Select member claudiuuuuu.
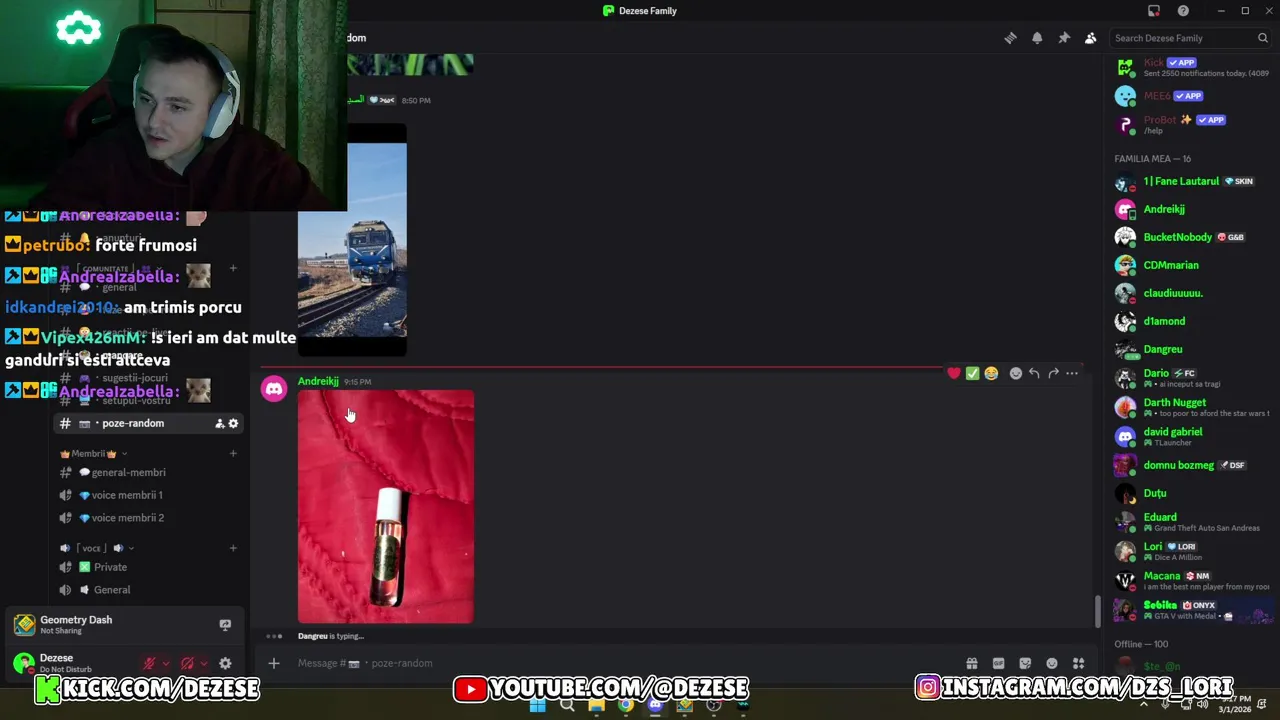Viewport: 1280px width, 720px height. coord(1191,294)
